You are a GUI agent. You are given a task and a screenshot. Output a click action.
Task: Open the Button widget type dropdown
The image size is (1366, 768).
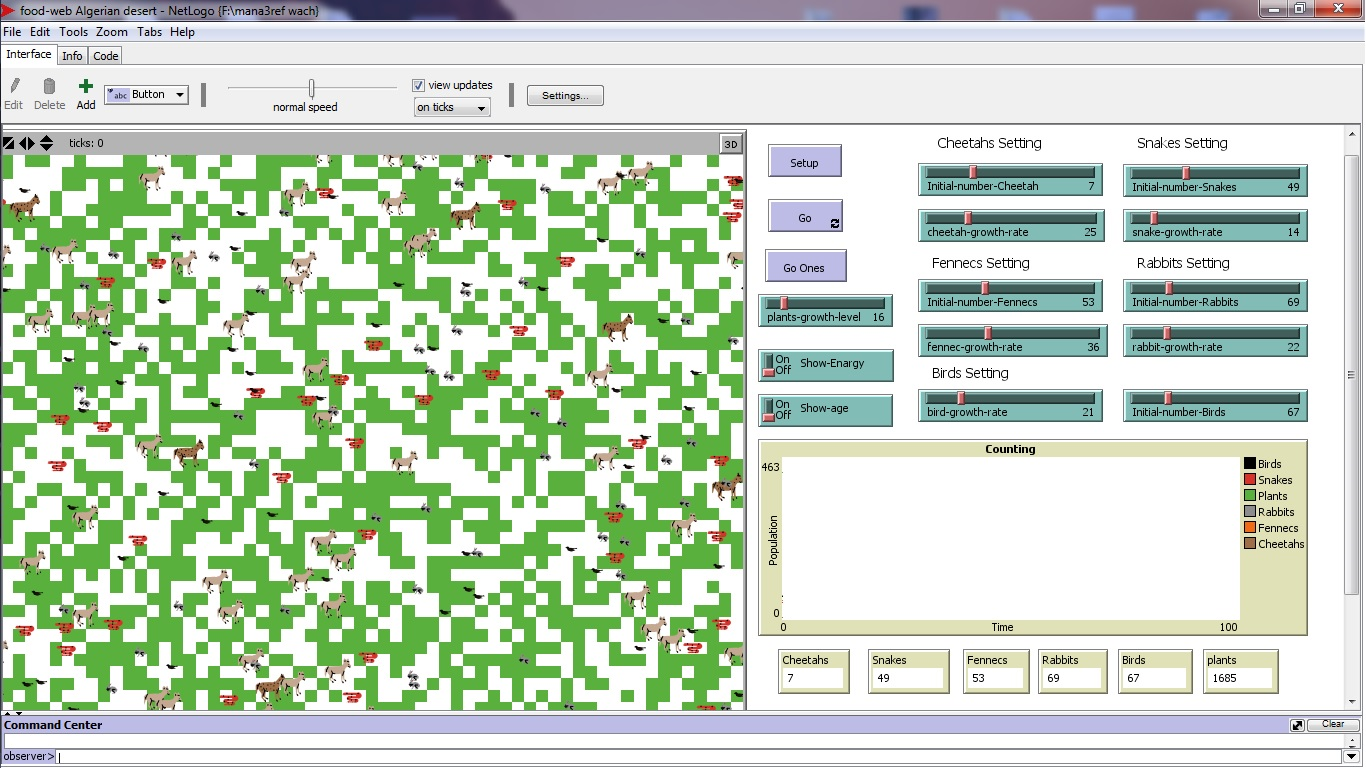tap(146, 95)
